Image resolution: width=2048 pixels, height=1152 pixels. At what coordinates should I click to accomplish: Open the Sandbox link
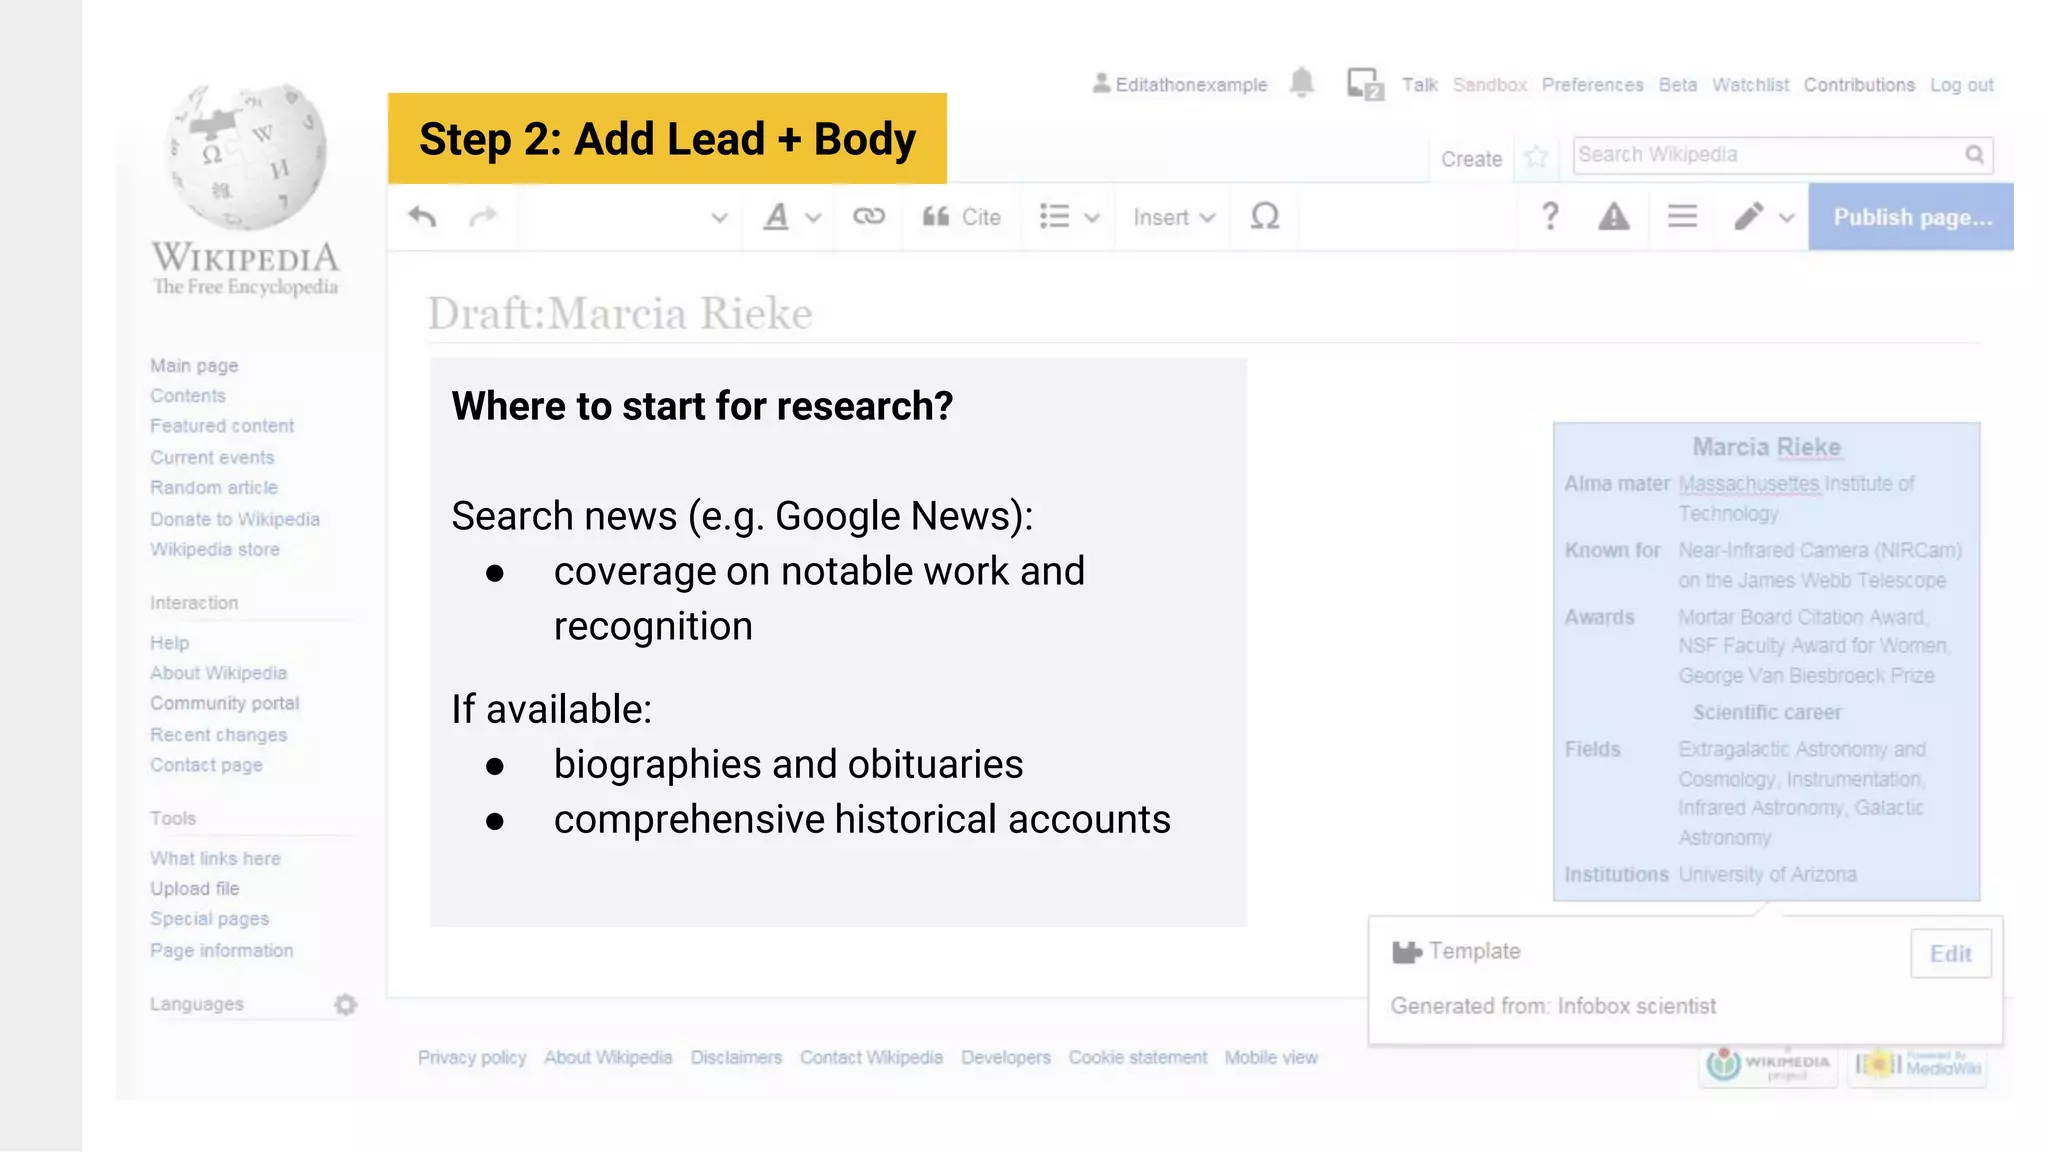(1490, 85)
